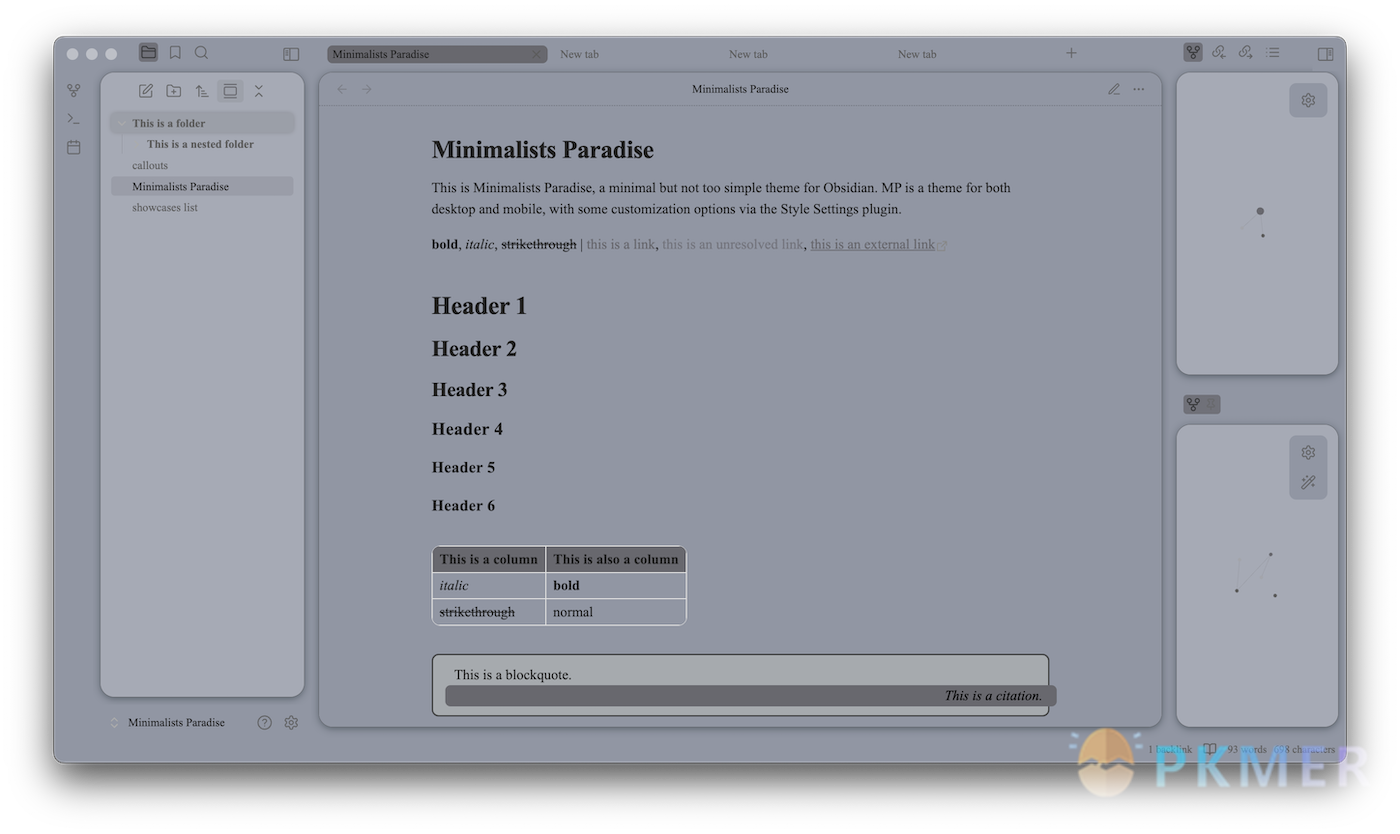The width and height of the screenshot is (1400, 834).
Task: Show outgoing links panel
Action: (x=1246, y=52)
